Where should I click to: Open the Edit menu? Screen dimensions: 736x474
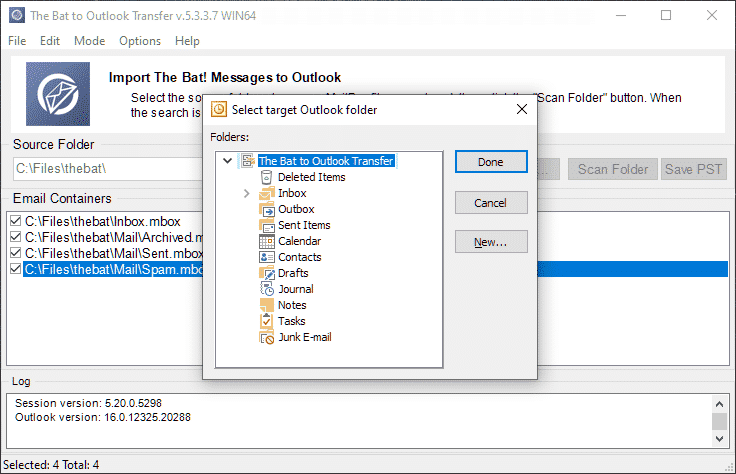click(x=50, y=41)
